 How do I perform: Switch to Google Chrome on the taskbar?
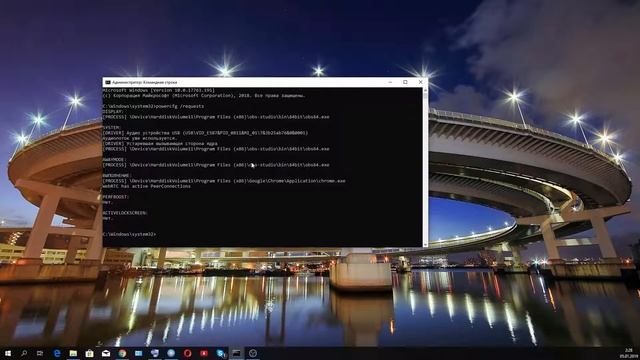pyautogui.click(x=122, y=353)
